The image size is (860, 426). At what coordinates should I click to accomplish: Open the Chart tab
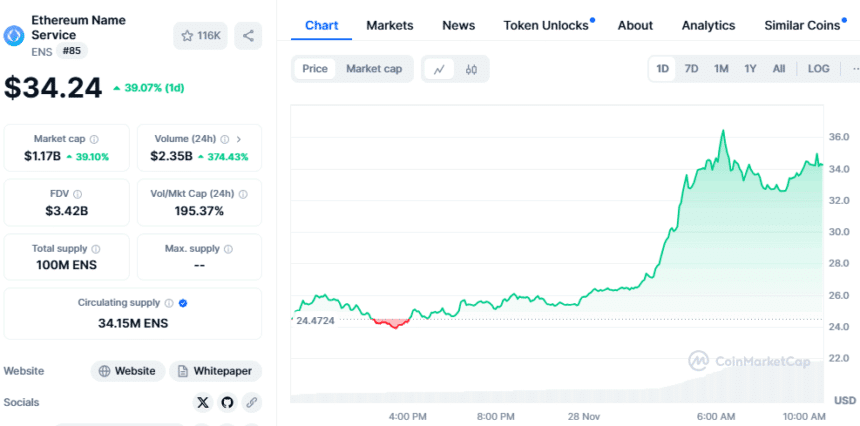point(321,25)
